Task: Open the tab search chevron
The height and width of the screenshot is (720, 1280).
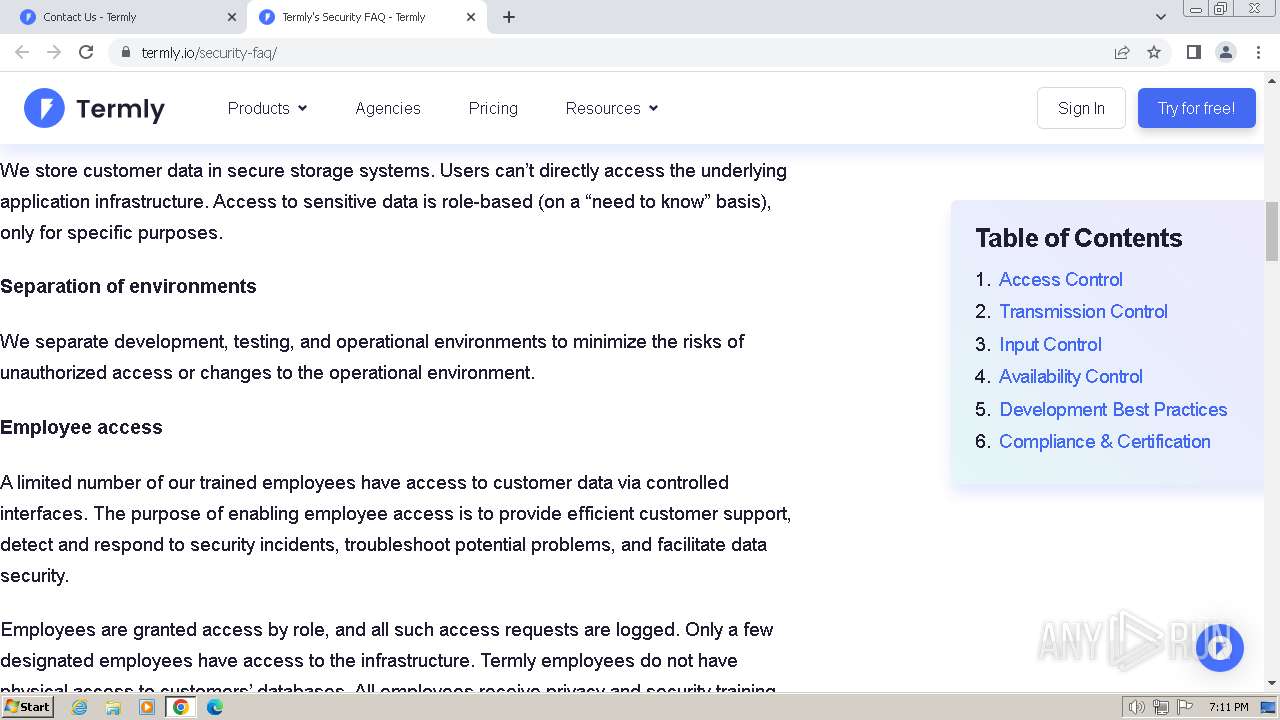Action: coord(1160,17)
